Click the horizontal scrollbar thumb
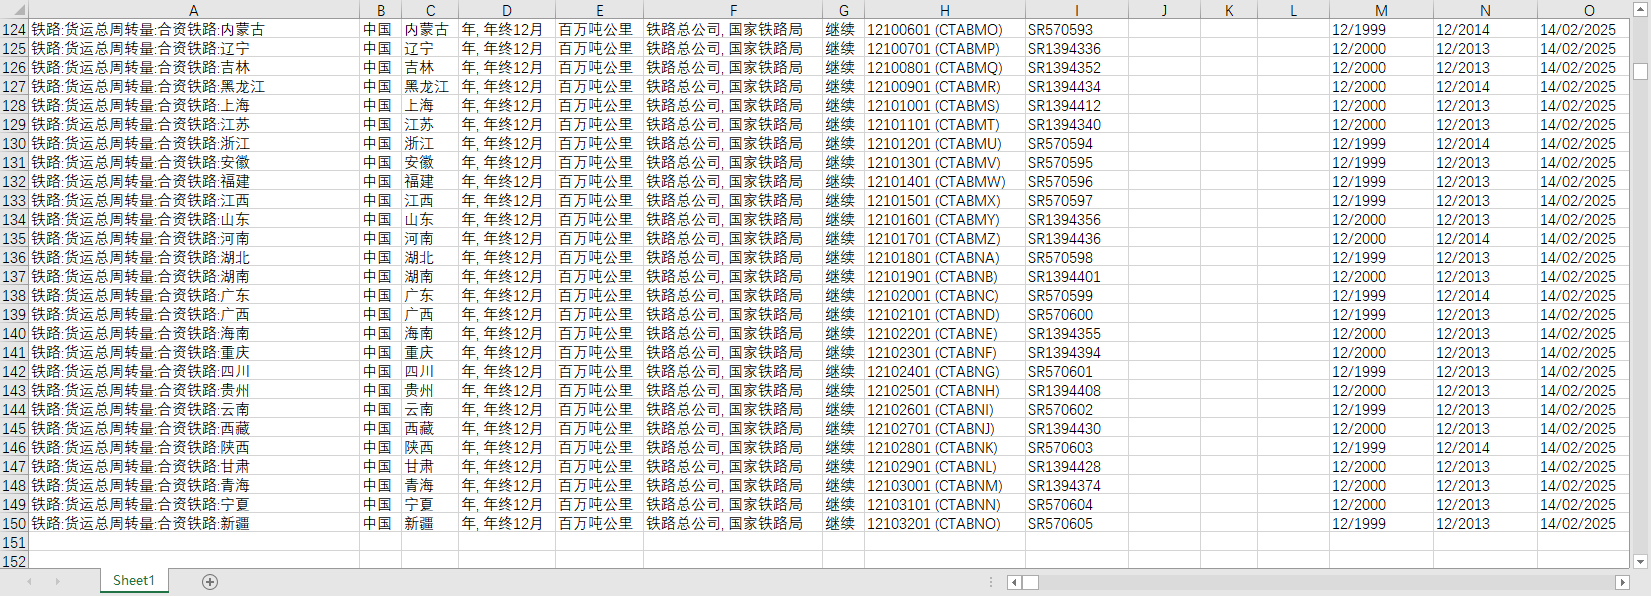 pos(1030,582)
